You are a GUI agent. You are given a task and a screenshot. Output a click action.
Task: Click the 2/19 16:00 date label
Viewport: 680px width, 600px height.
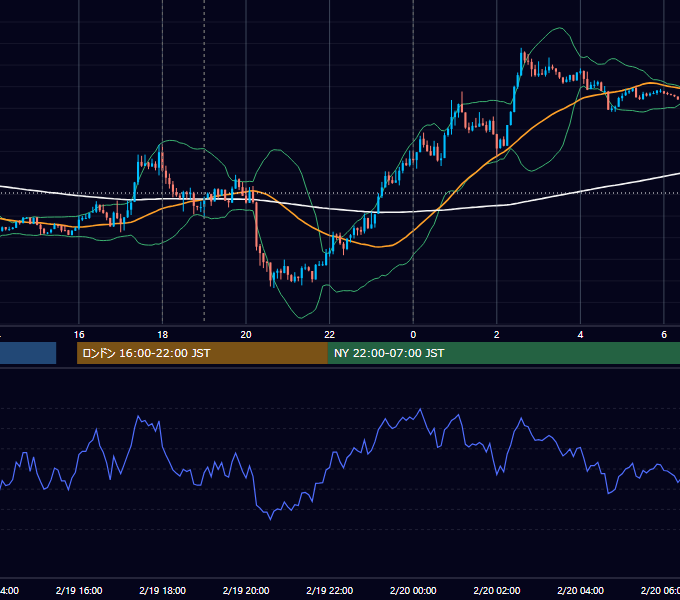[79, 590]
